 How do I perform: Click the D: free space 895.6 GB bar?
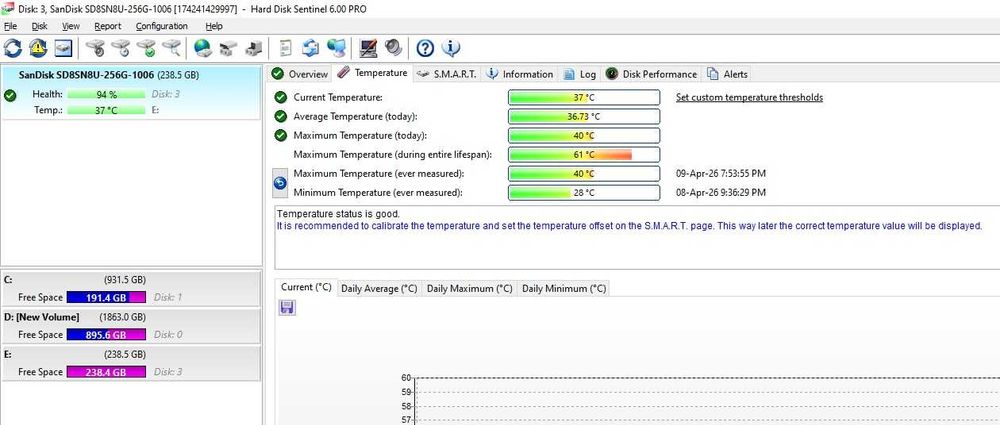click(x=107, y=334)
